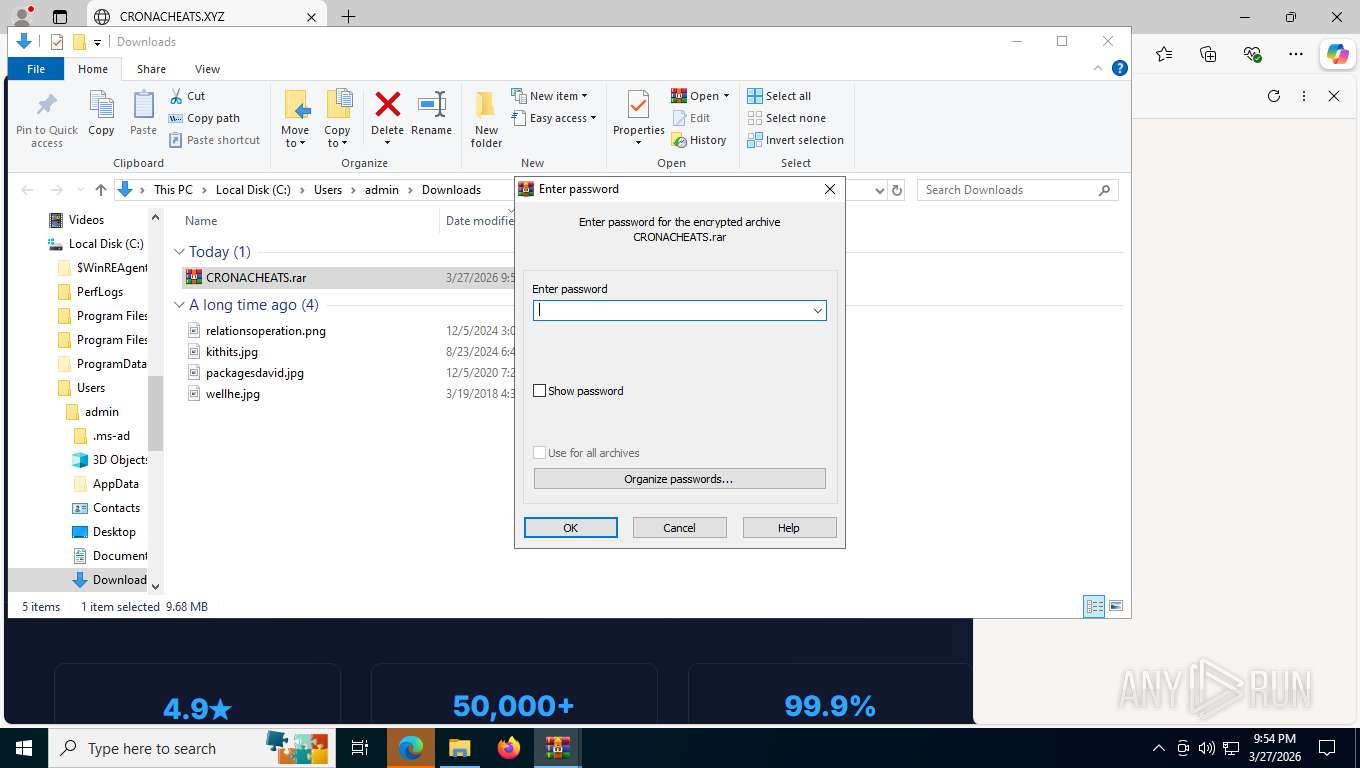
Task: Open the password history dropdown arrow
Action: click(x=818, y=310)
